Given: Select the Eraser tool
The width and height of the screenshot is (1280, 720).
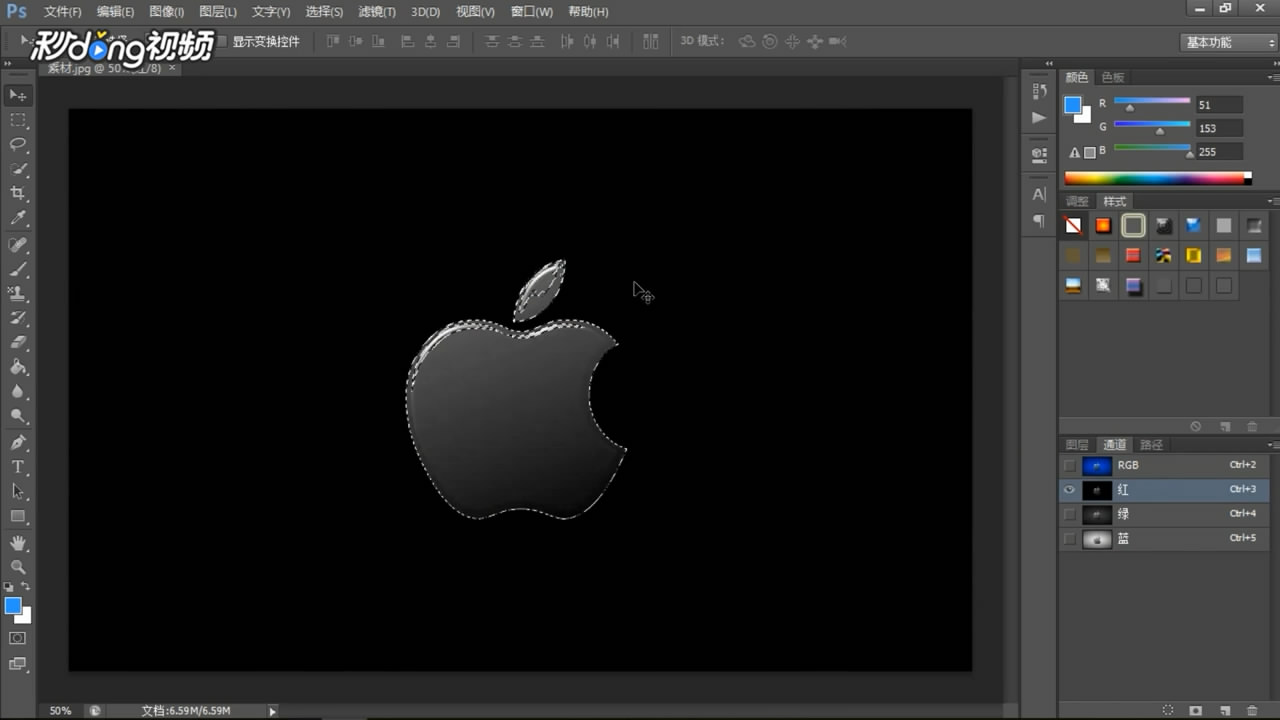Looking at the screenshot, I should click(x=18, y=343).
